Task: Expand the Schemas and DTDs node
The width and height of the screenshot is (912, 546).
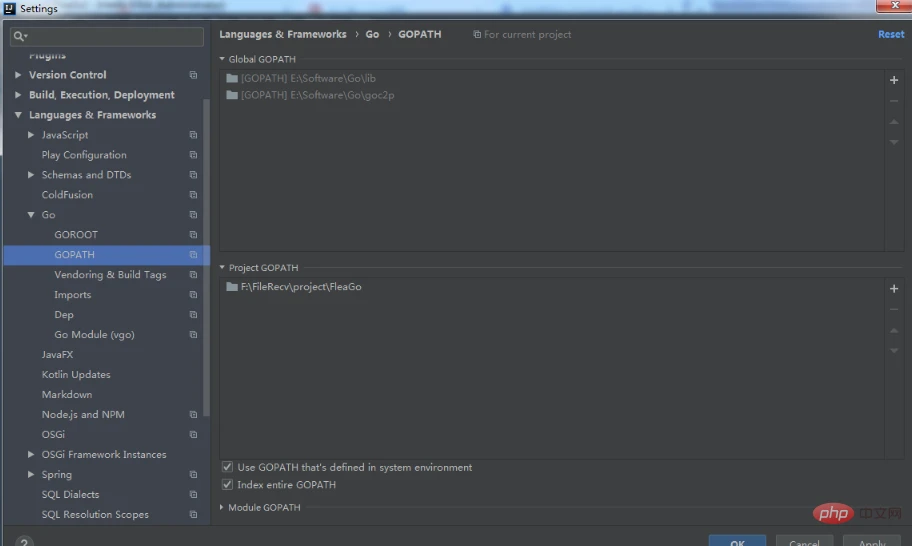Action: [31, 174]
